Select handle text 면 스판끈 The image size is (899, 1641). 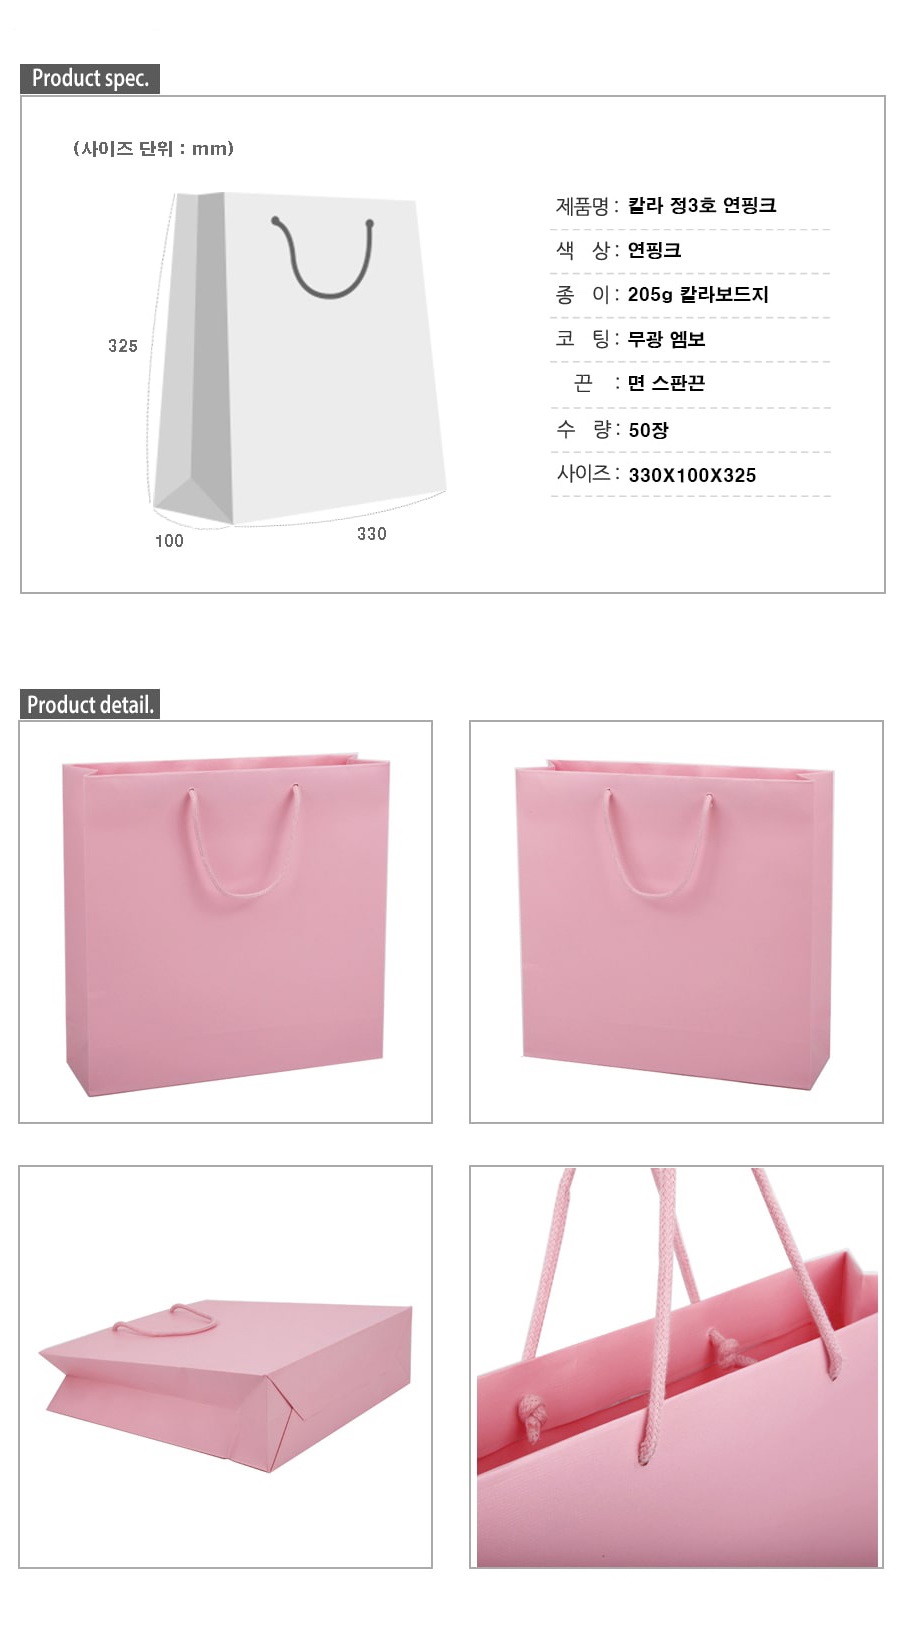[x=666, y=383]
